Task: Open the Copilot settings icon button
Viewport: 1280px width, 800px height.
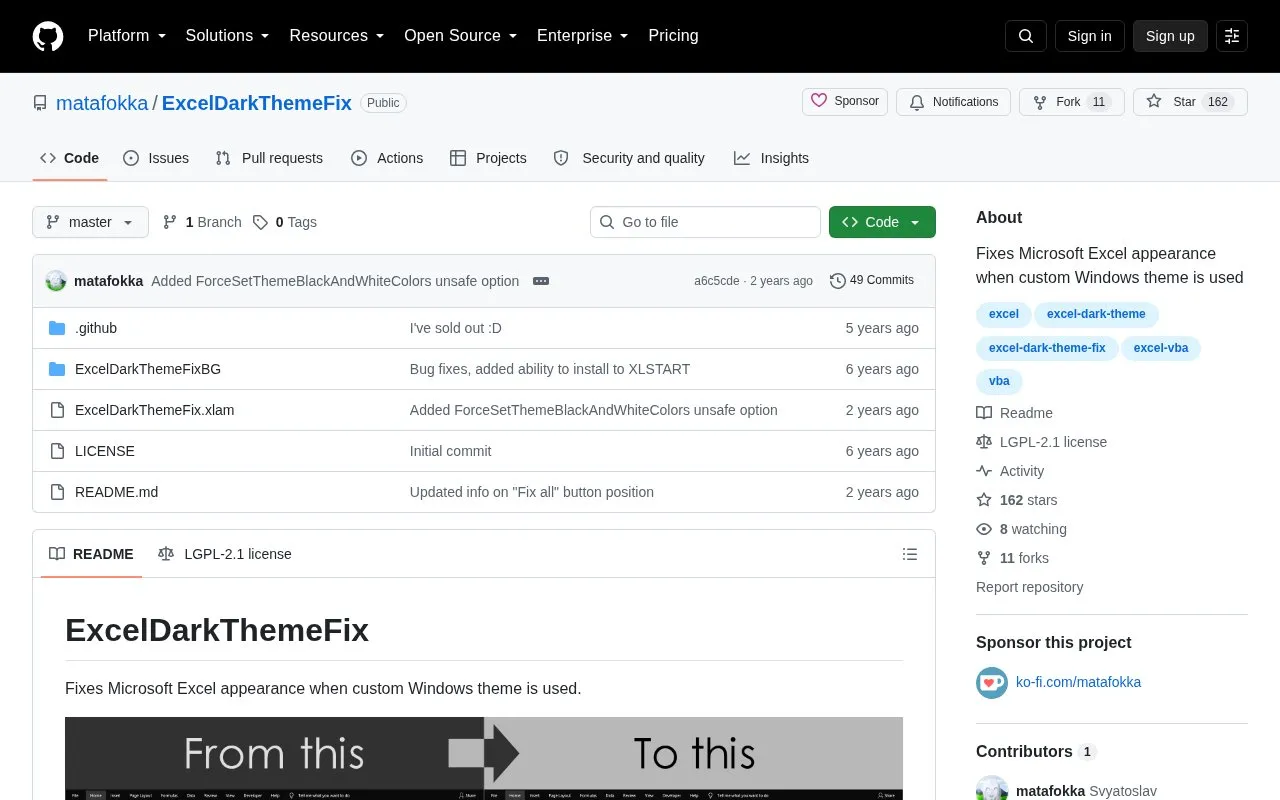Action: pyautogui.click(x=1232, y=36)
